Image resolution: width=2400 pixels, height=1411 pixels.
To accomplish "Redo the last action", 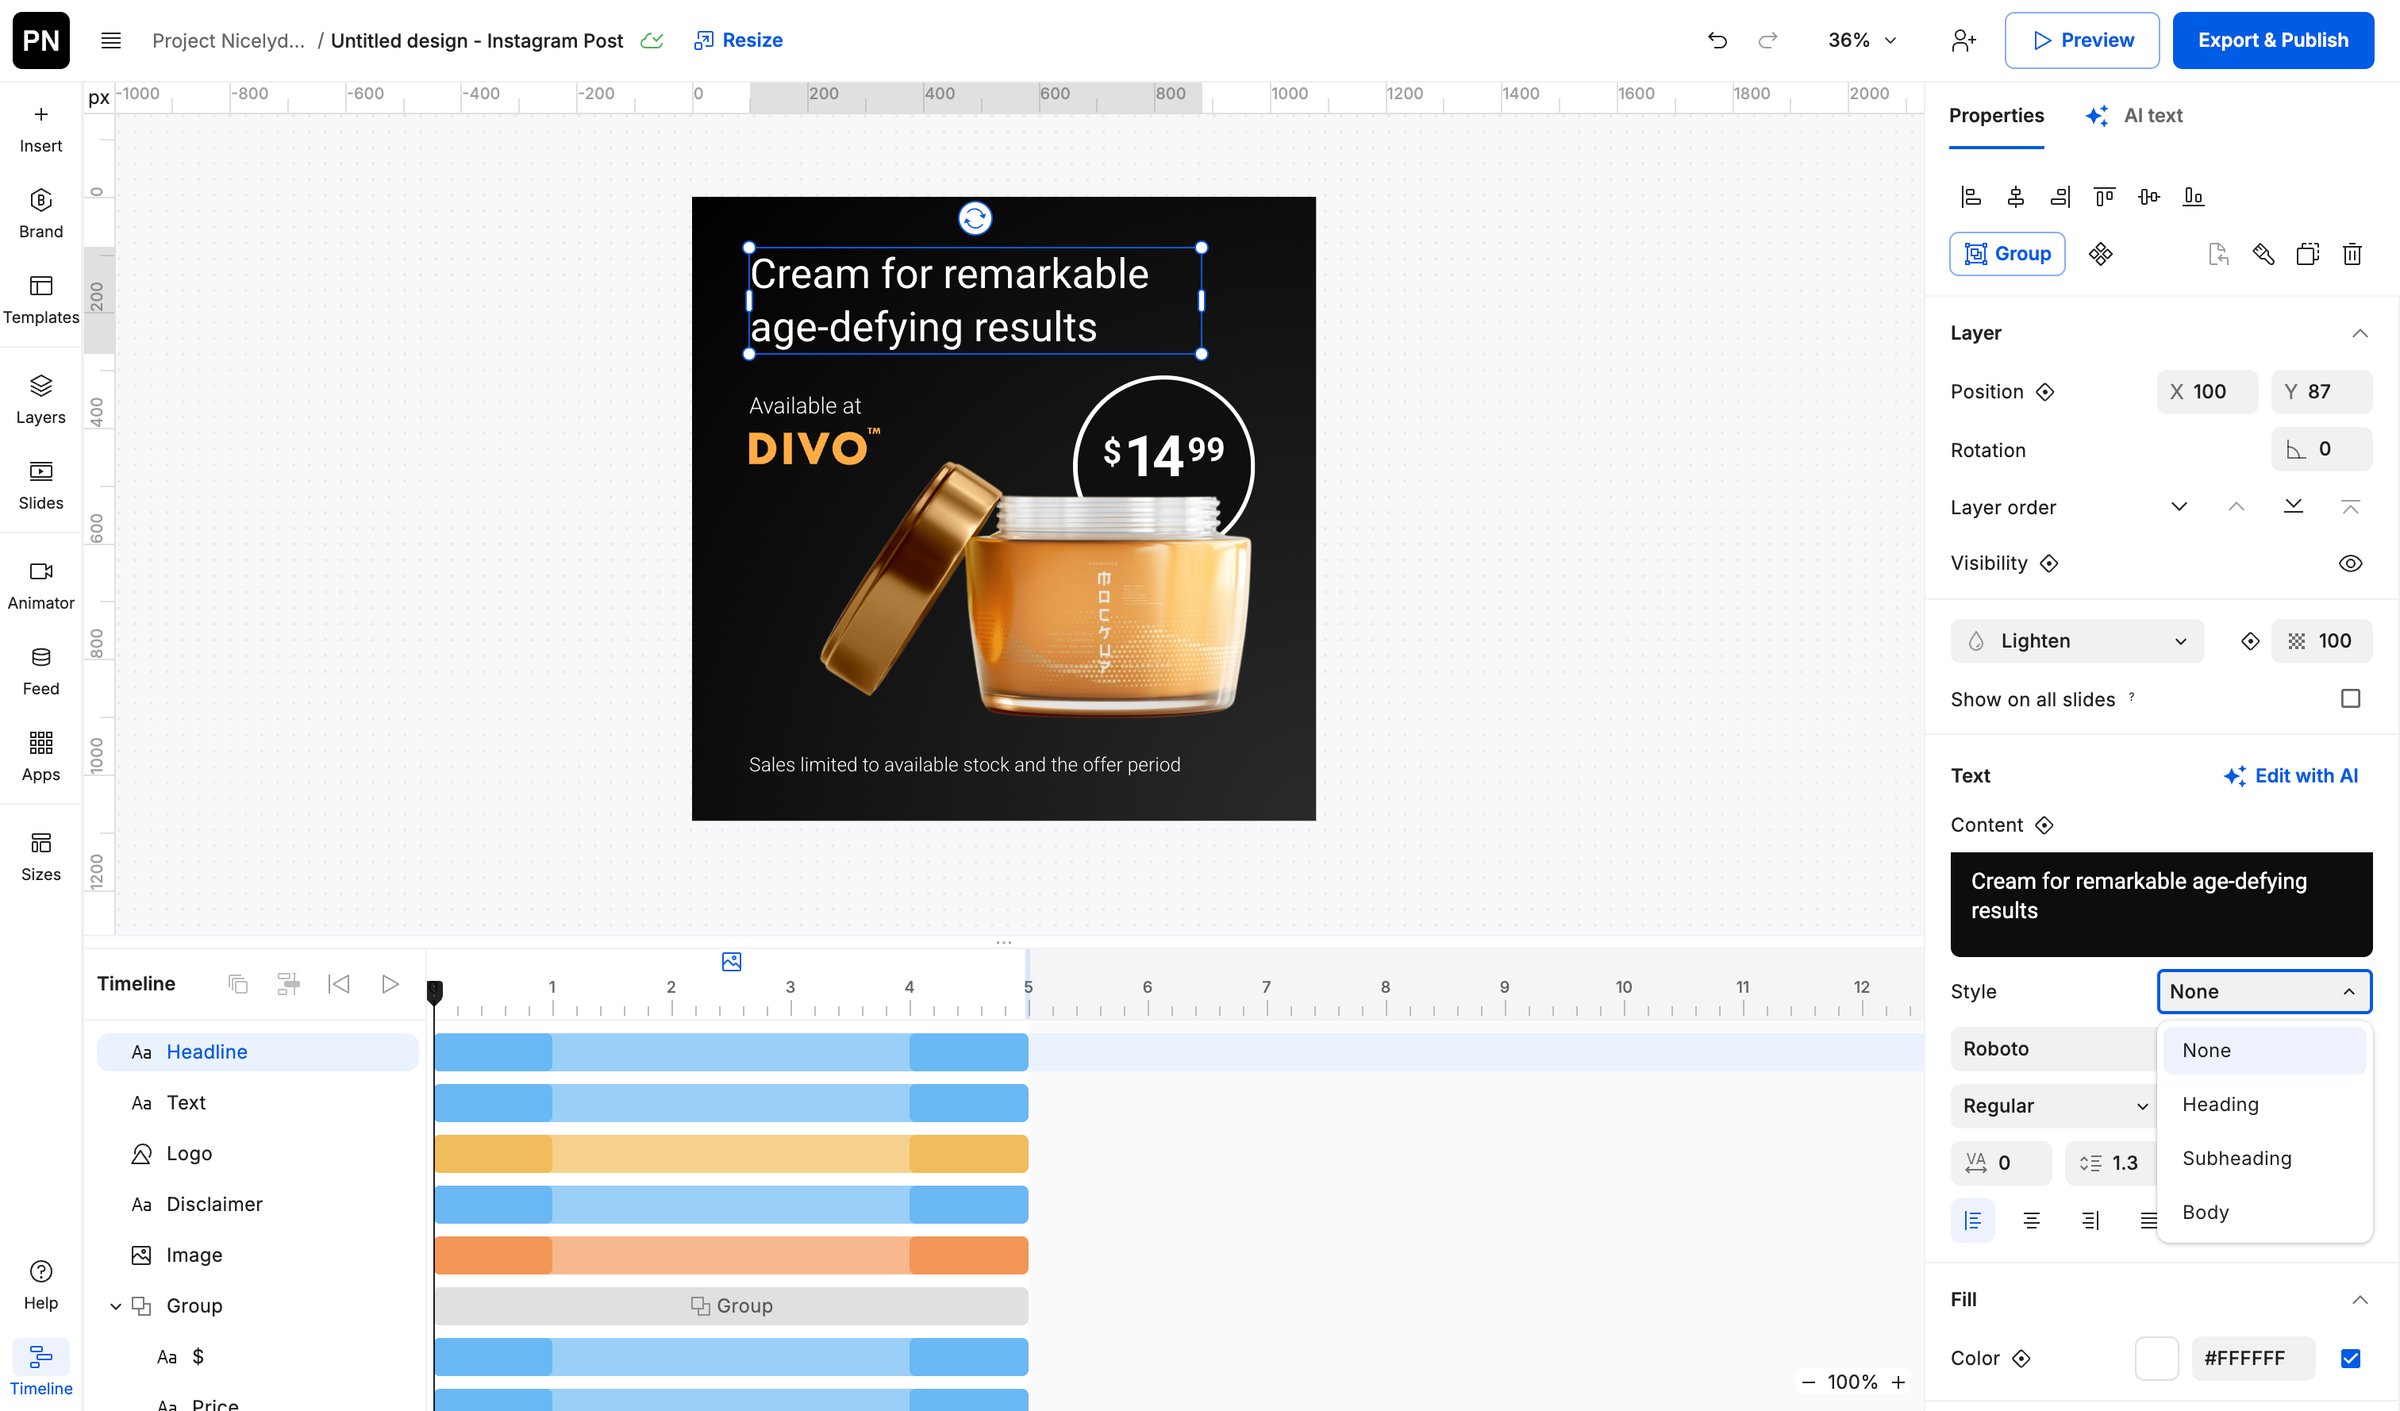I will tap(1768, 40).
